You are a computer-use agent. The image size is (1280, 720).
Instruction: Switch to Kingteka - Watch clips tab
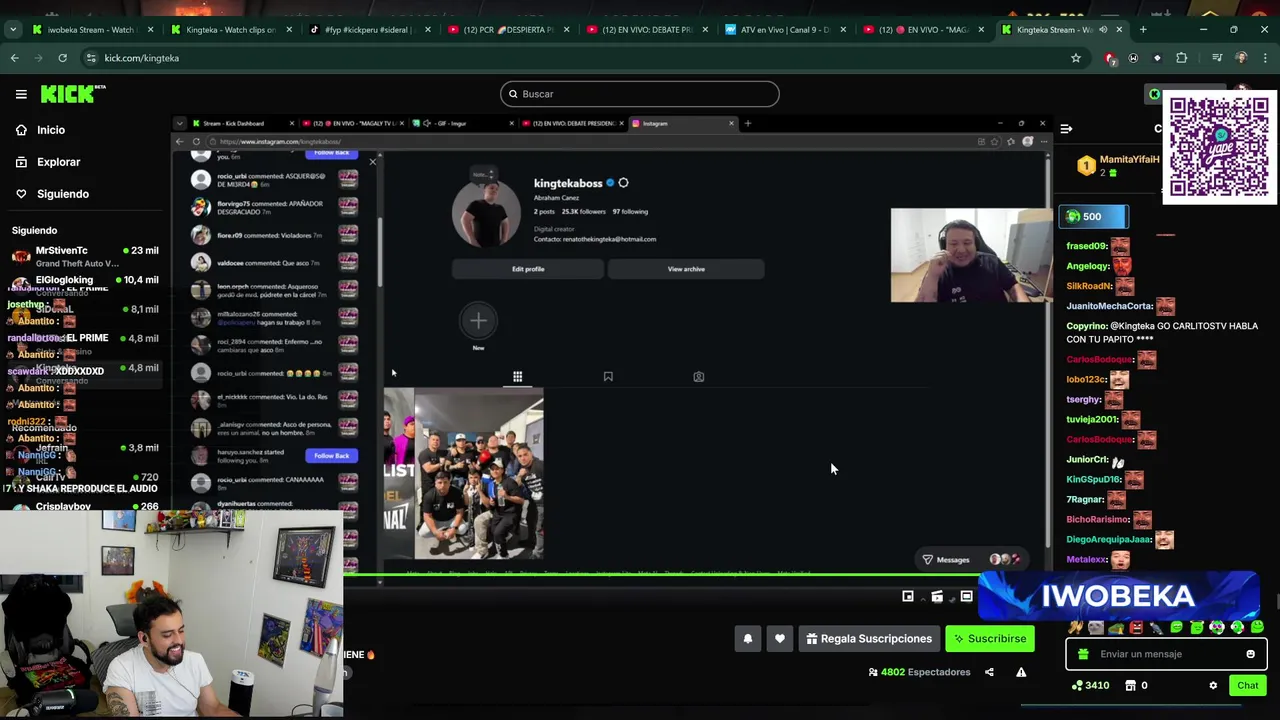coord(231,30)
